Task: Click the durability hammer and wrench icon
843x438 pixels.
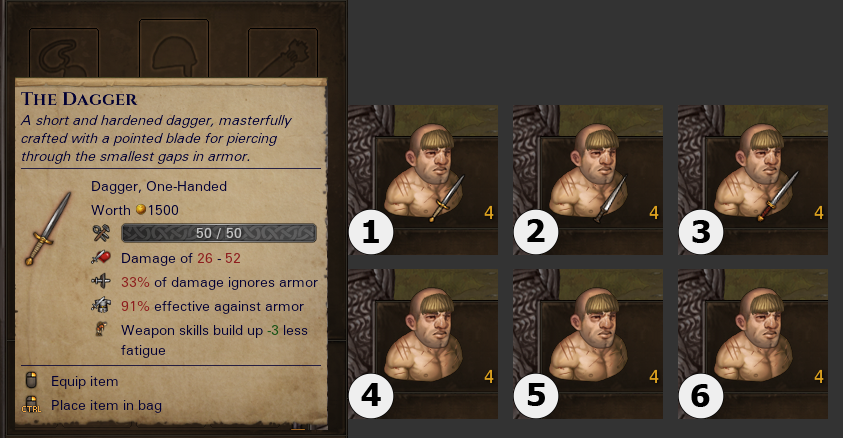Action: pos(101,233)
